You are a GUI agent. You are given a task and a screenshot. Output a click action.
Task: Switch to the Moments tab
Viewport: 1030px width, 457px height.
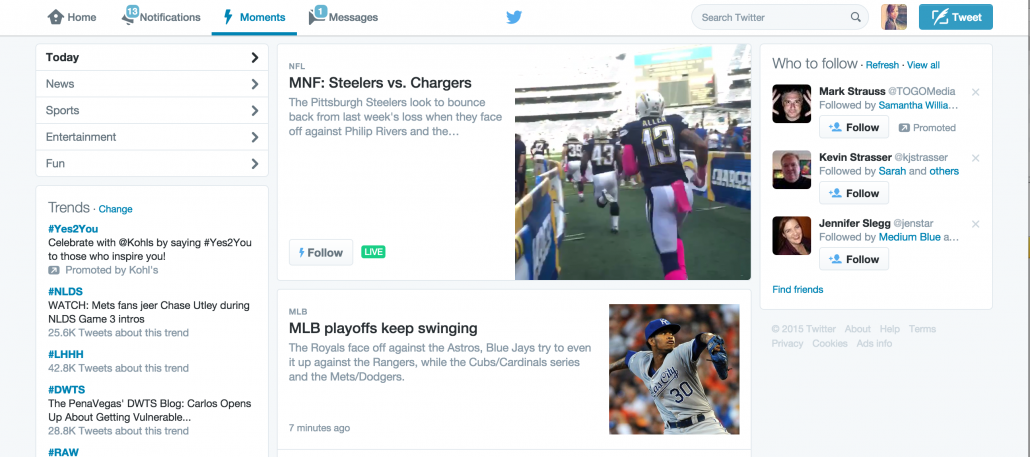(254, 17)
